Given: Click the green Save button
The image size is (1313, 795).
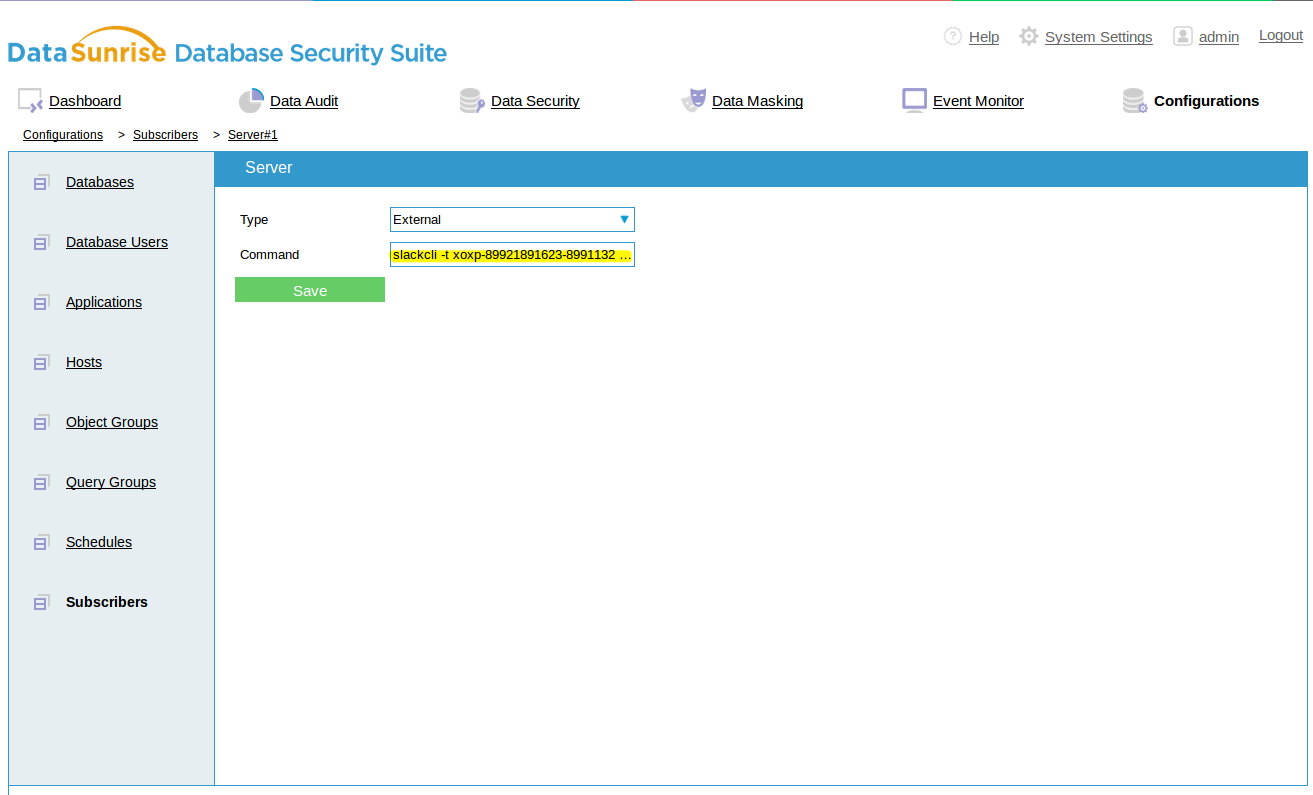Looking at the screenshot, I should (x=310, y=290).
